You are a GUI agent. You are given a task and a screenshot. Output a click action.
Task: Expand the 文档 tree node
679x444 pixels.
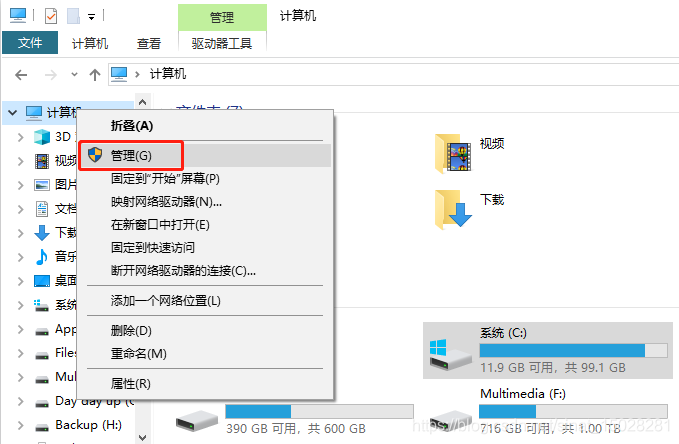20,209
